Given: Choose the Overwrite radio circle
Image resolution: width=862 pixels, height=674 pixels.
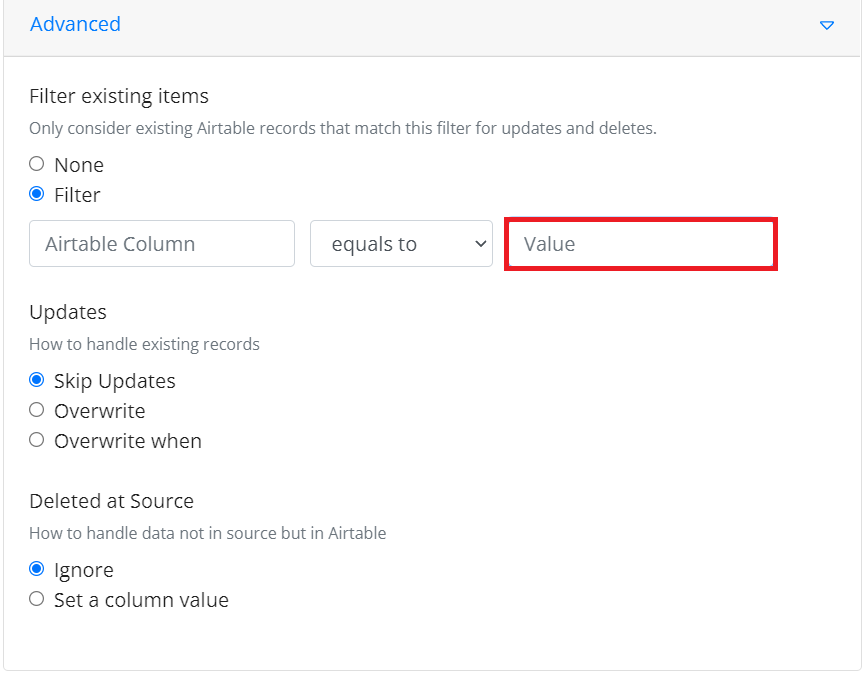Looking at the screenshot, I should (x=37, y=410).
